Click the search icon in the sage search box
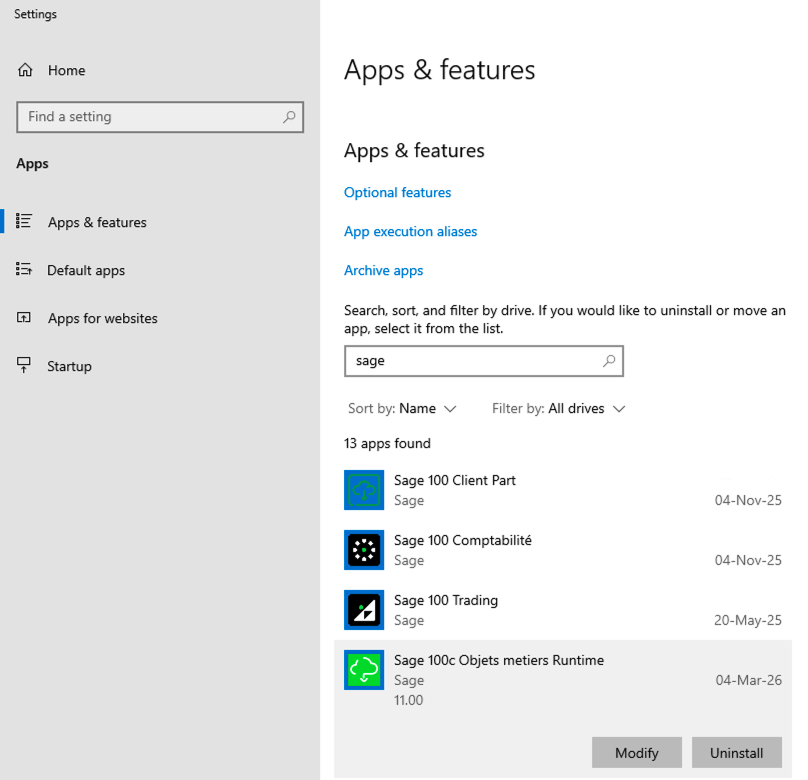808x780 pixels. 609,361
